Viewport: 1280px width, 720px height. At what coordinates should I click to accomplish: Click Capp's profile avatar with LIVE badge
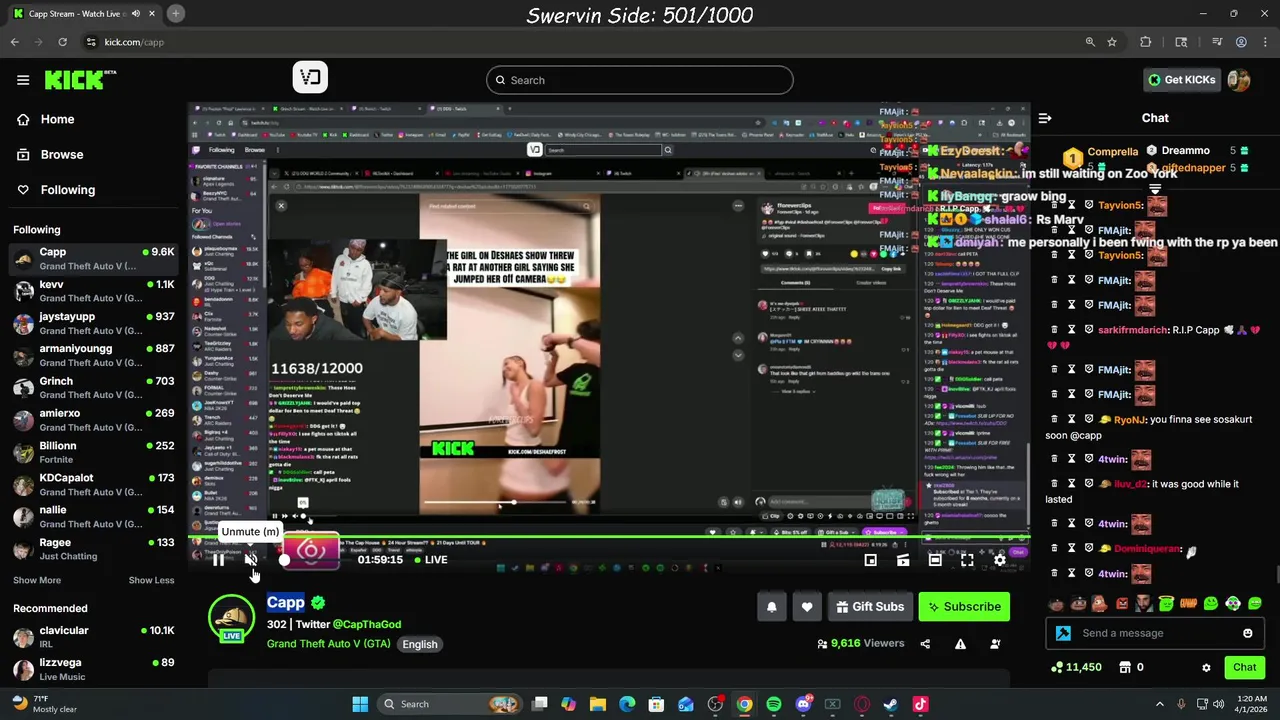(x=231, y=618)
